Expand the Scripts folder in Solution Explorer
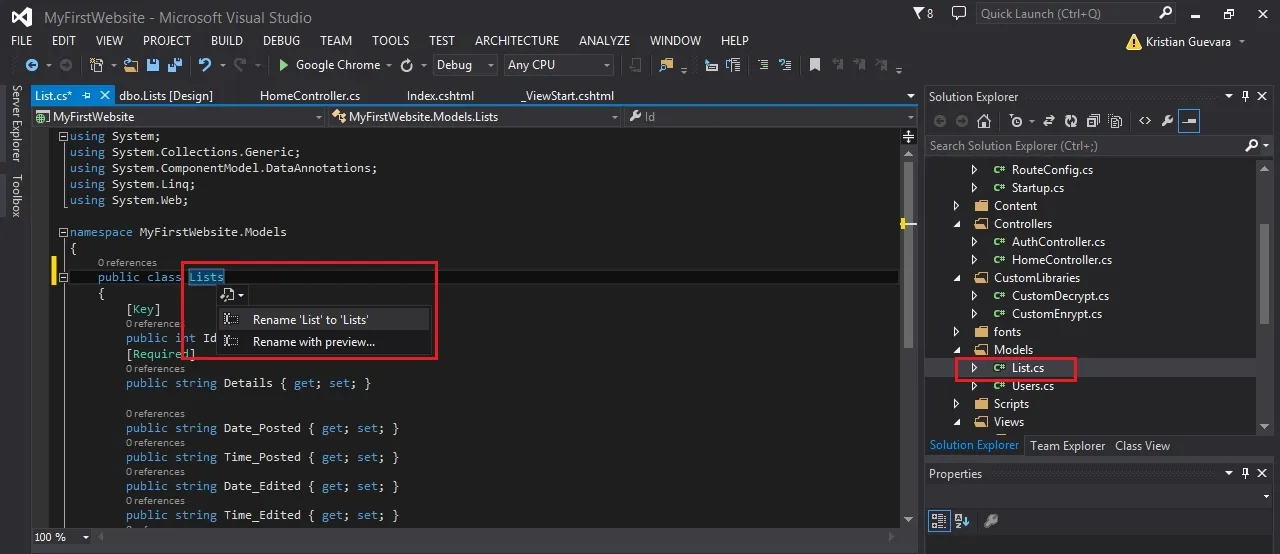The image size is (1280, 554). tap(957, 404)
